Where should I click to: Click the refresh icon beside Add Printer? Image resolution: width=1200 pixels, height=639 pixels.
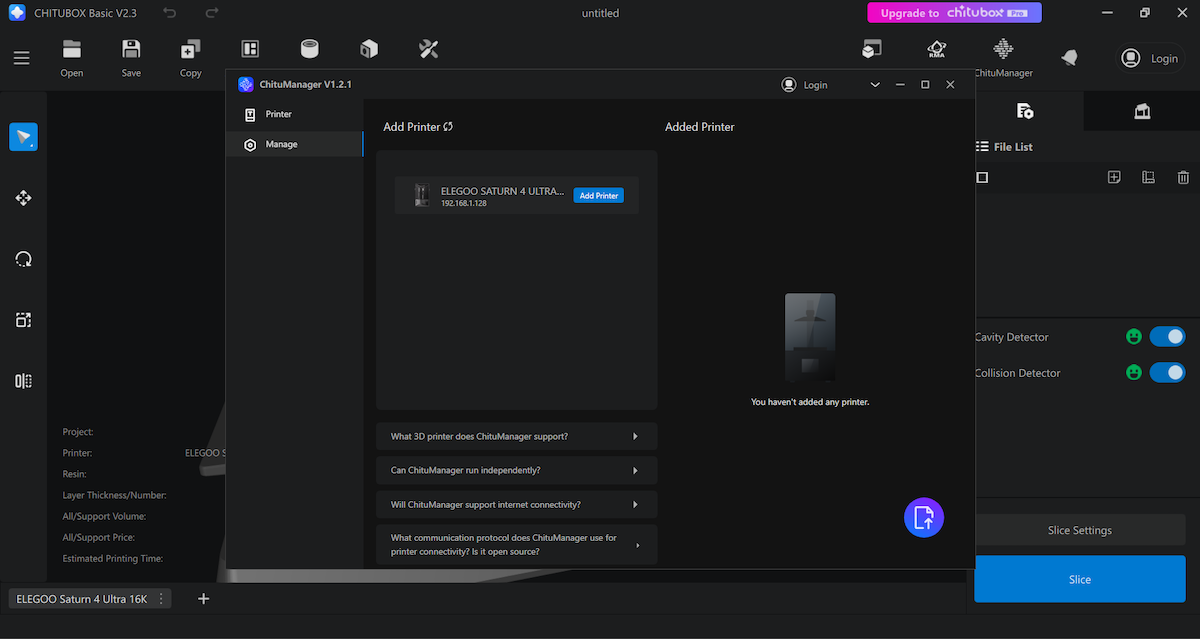(448, 127)
